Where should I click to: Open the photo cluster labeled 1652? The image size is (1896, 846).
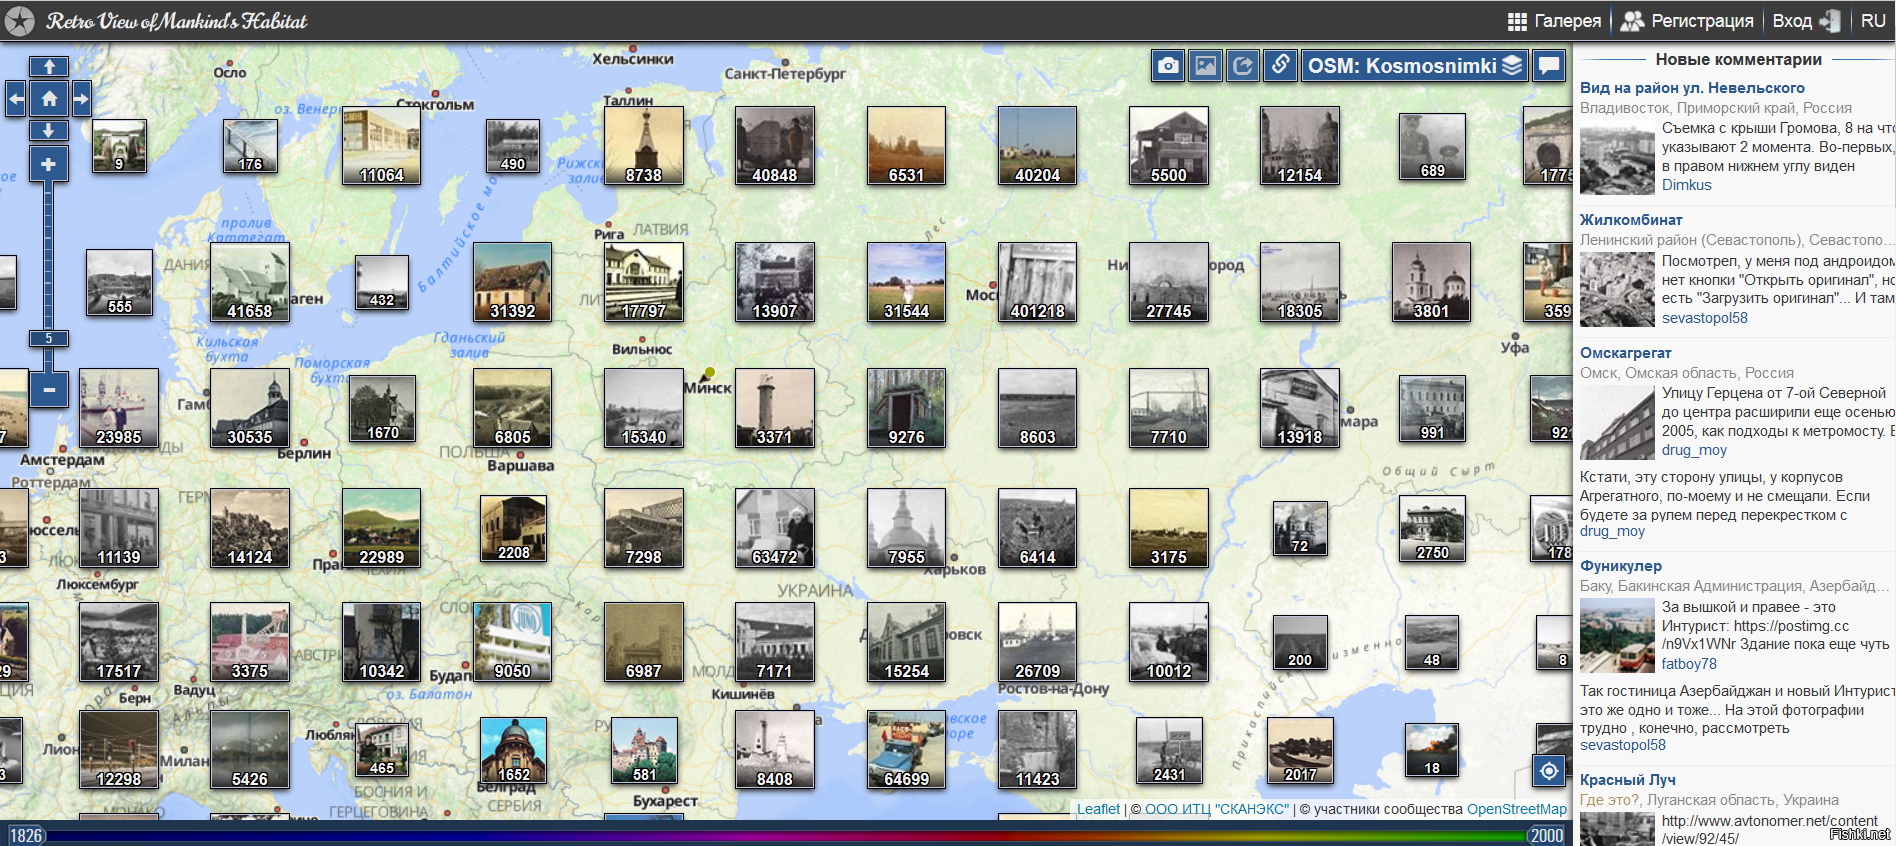pyautogui.click(x=513, y=750)
